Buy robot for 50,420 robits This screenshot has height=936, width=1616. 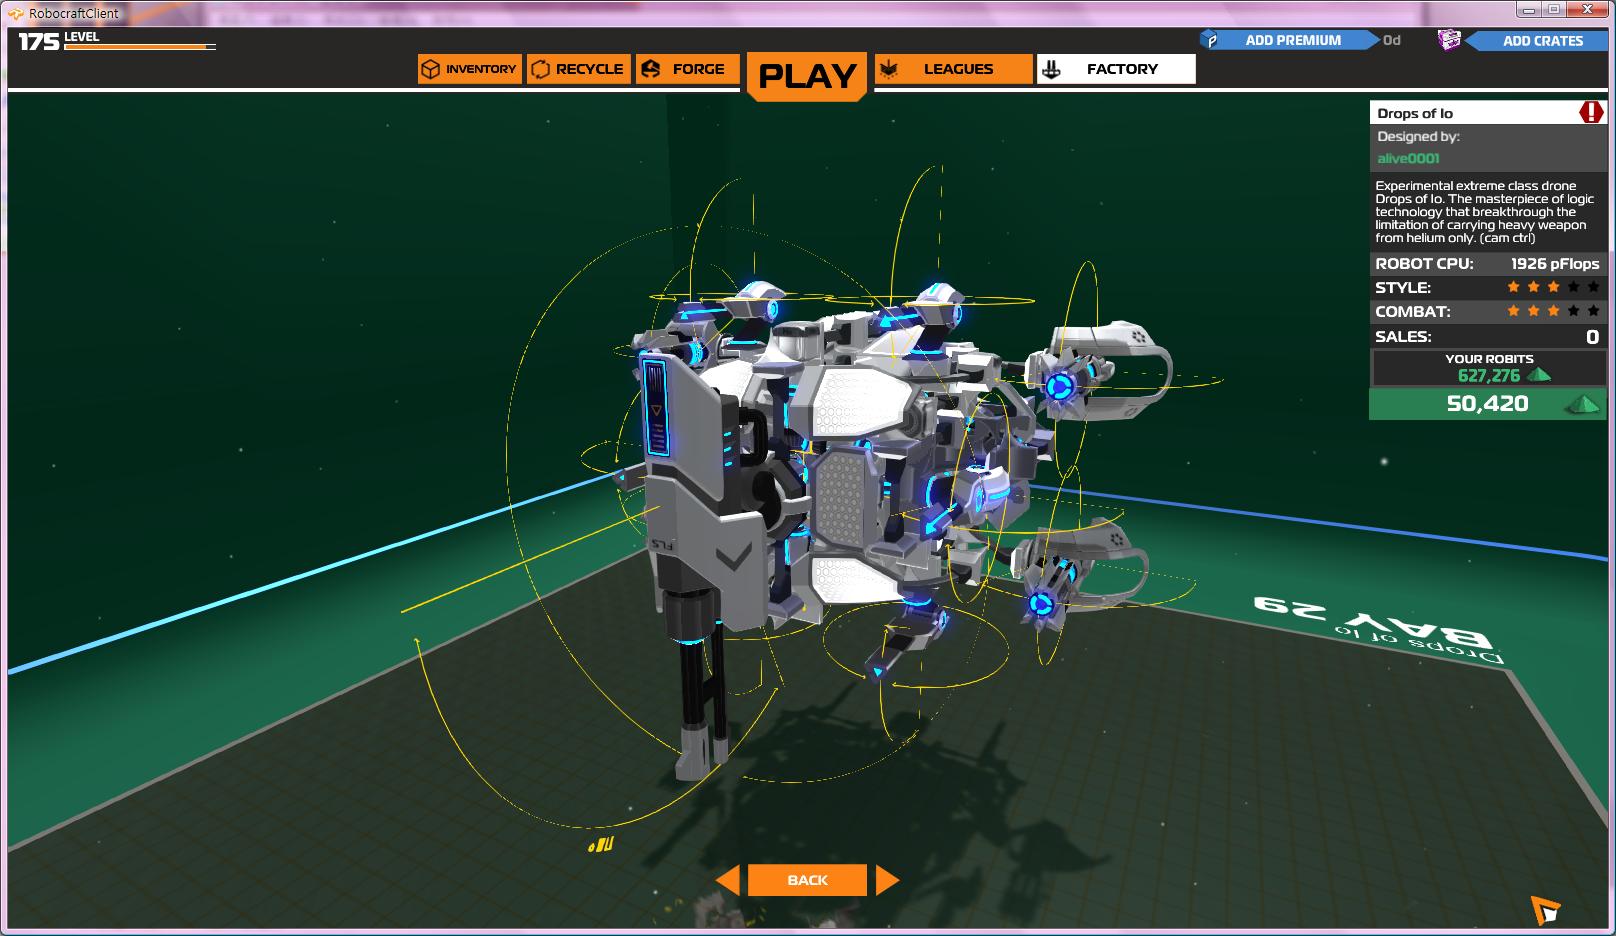pos(1487,404)
